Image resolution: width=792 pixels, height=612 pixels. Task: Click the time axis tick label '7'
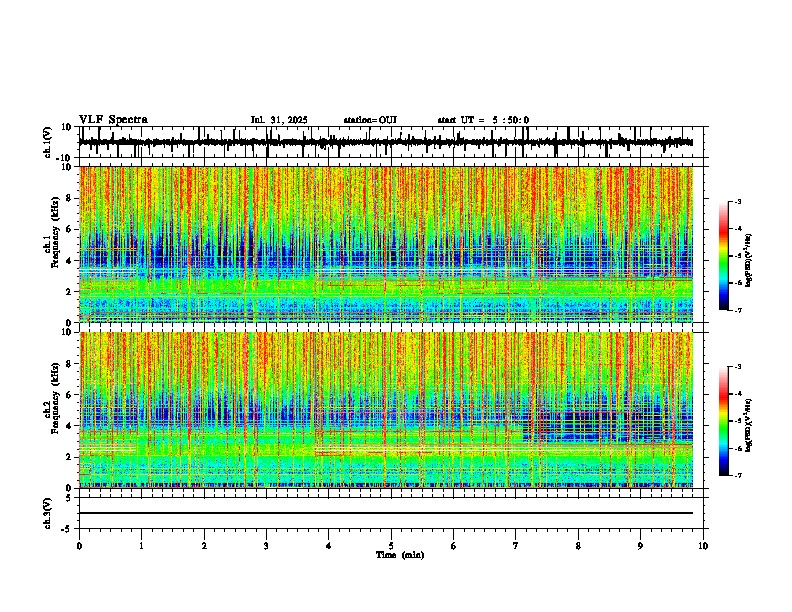(x=516, y=546)
